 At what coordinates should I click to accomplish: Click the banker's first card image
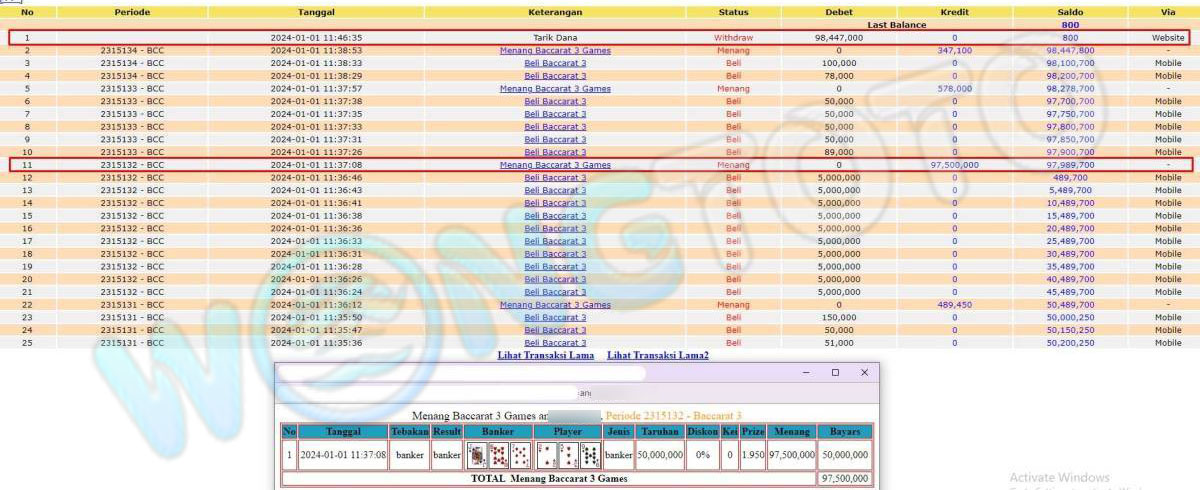[477, 455]
